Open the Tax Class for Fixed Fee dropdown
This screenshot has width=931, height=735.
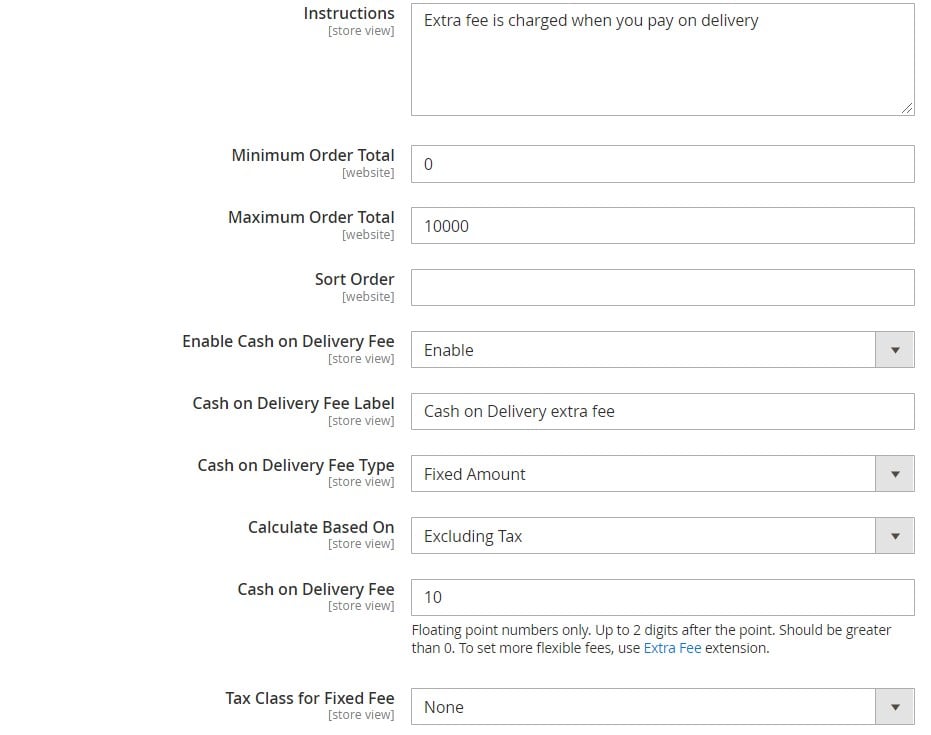pos(663,707)
